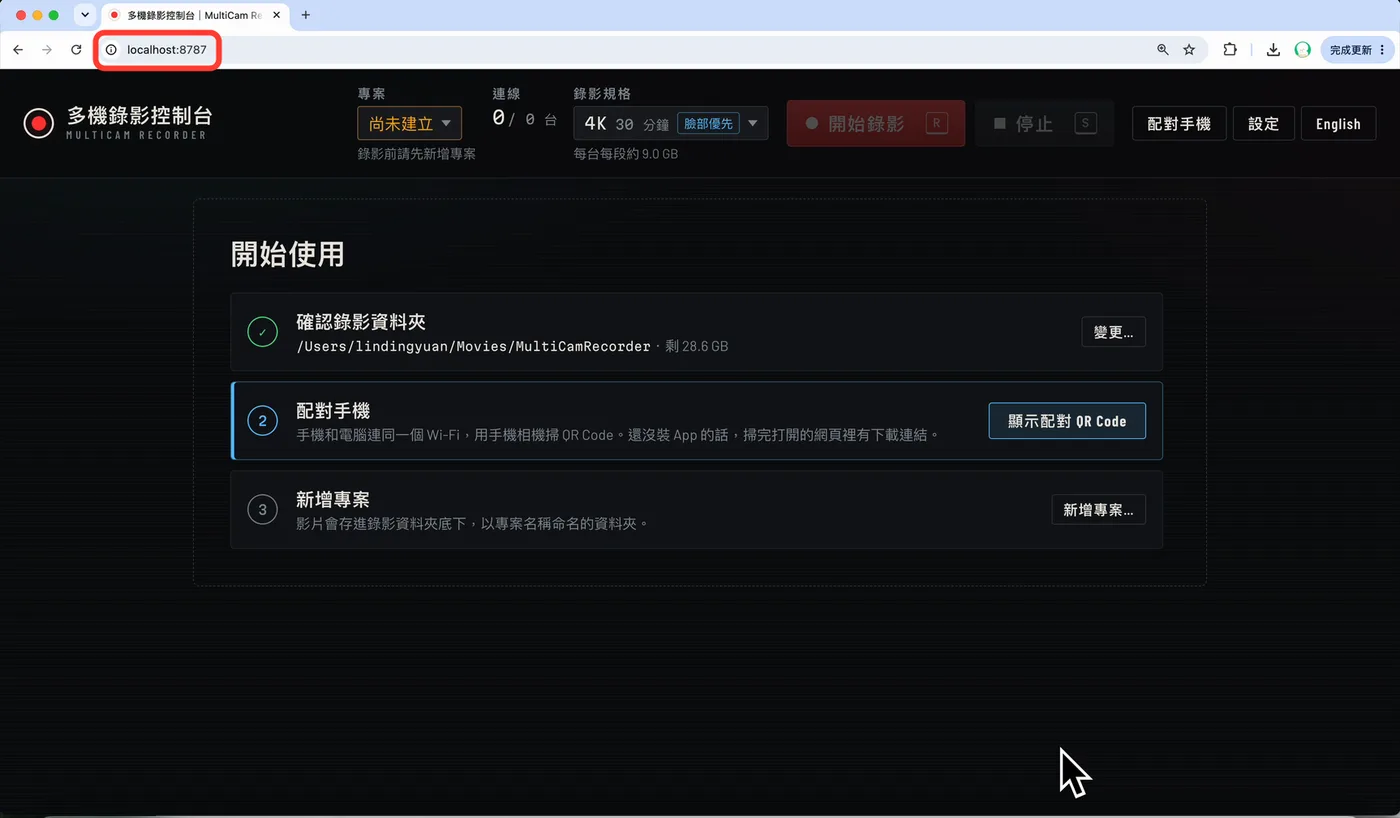
Task: Select the 多機錄影控制台 browser tab
Action: (194, 15)
